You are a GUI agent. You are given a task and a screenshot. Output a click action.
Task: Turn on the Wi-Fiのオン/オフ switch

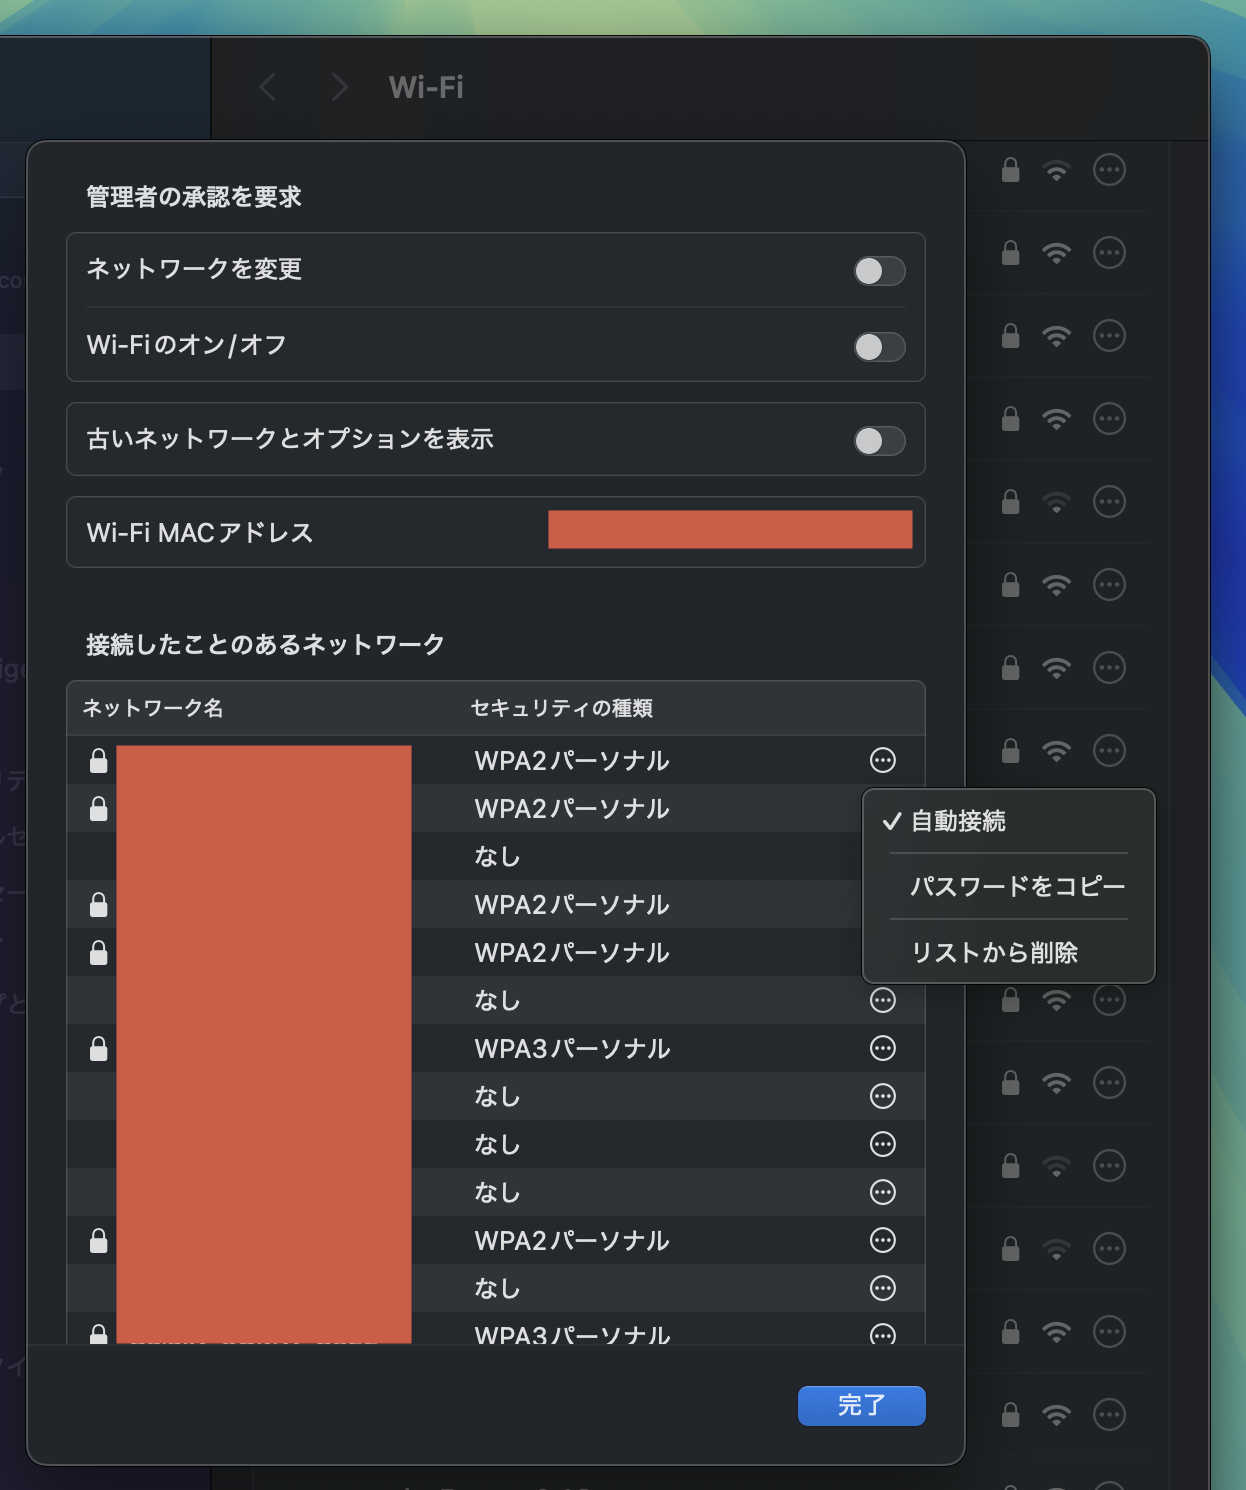879,346
